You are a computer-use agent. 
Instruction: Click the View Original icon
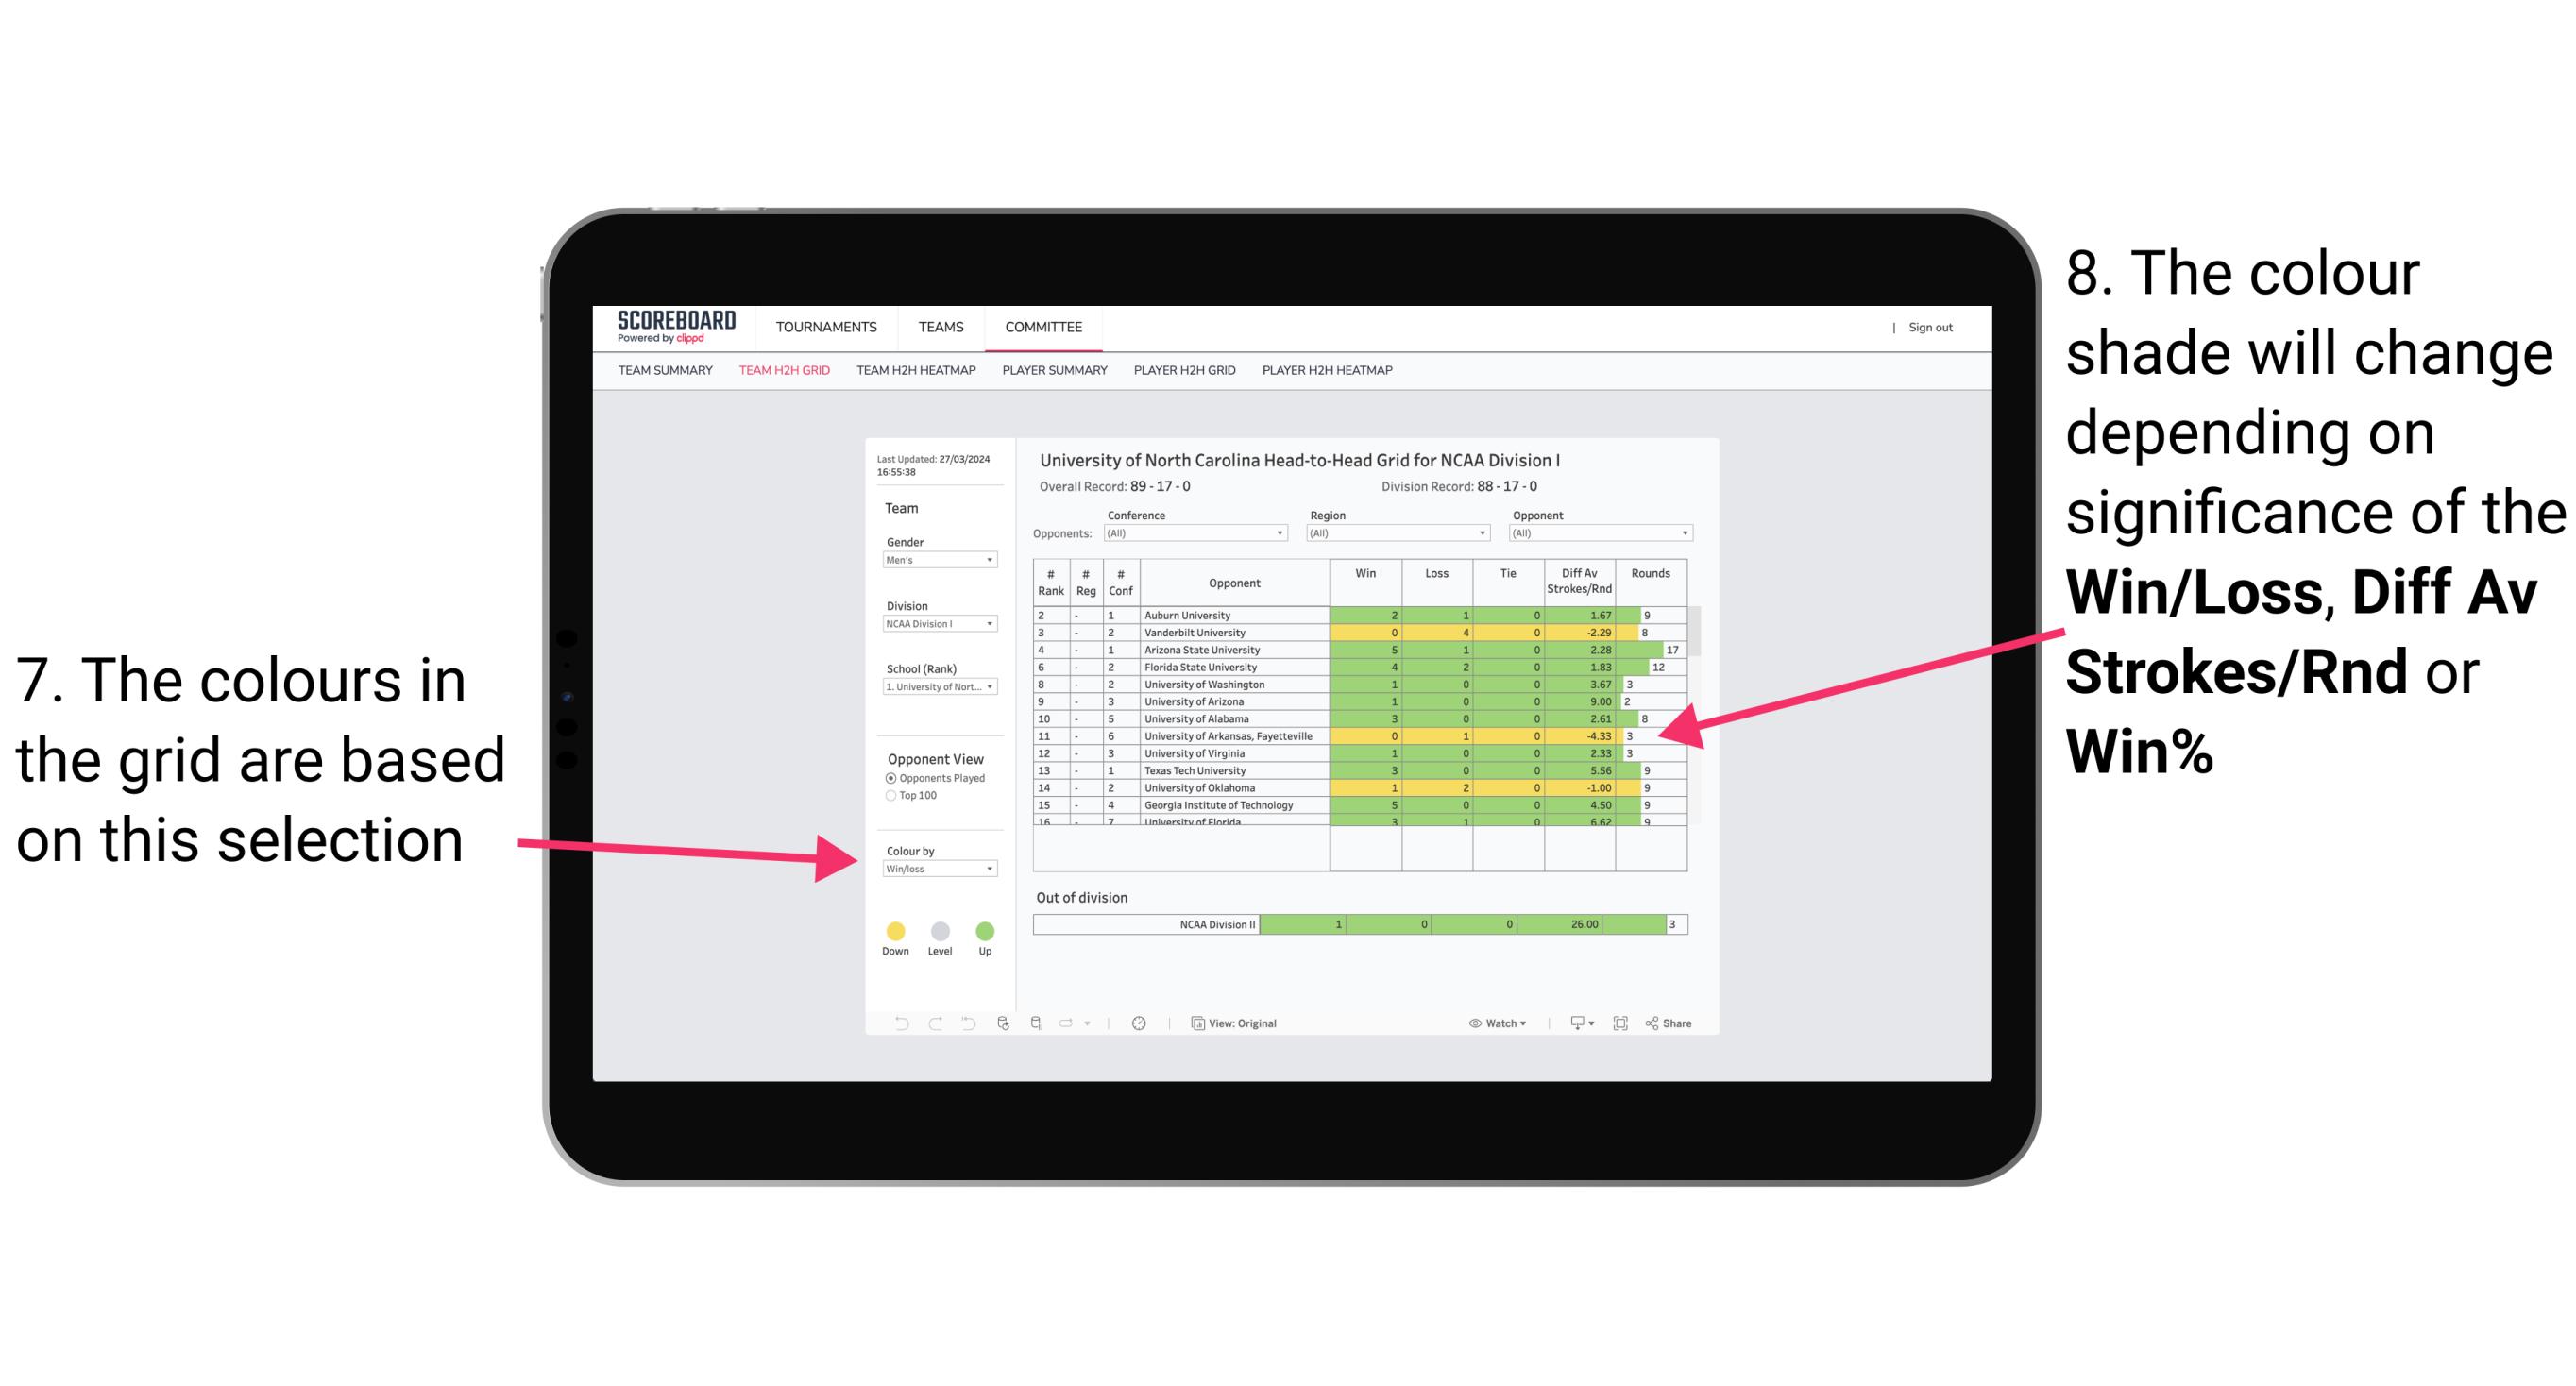click(1196, 1023)
